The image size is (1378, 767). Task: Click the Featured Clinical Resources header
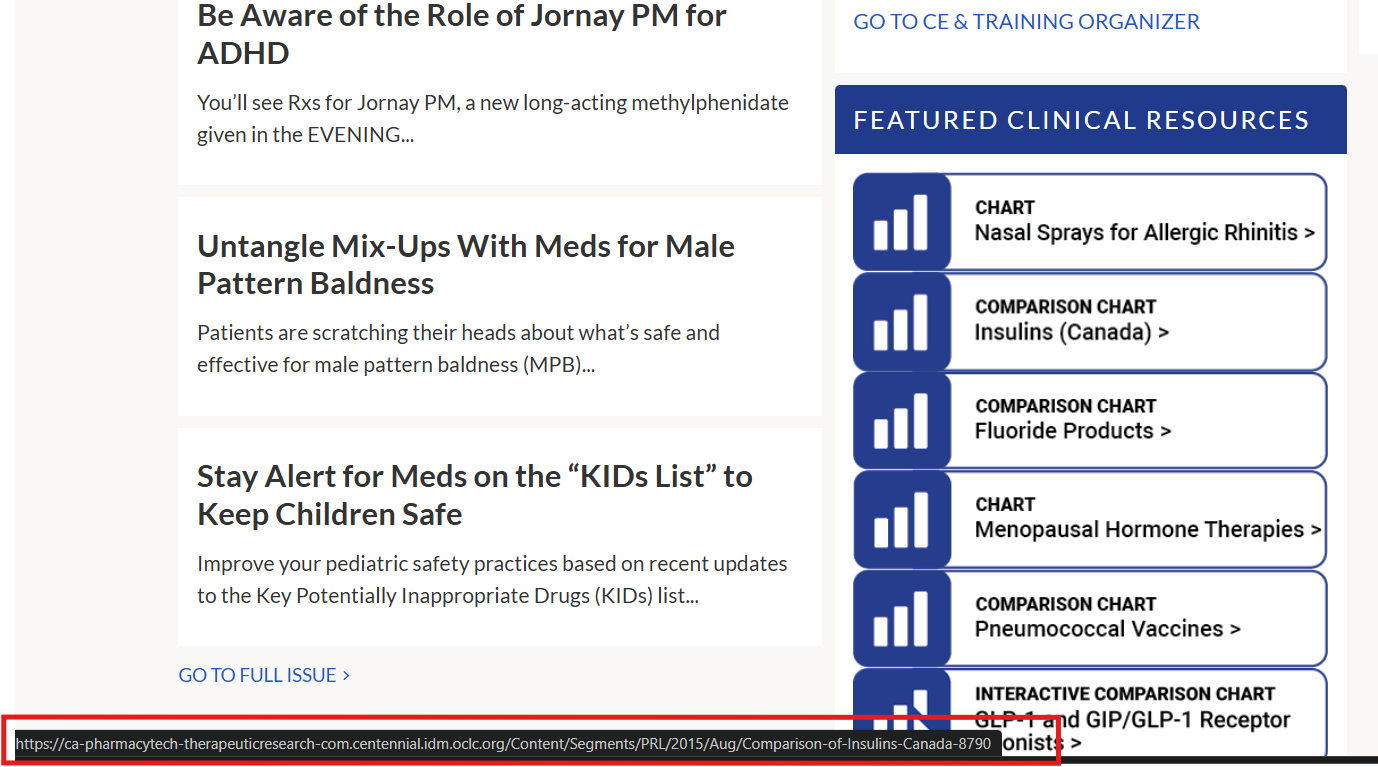tap(1081, 120)
